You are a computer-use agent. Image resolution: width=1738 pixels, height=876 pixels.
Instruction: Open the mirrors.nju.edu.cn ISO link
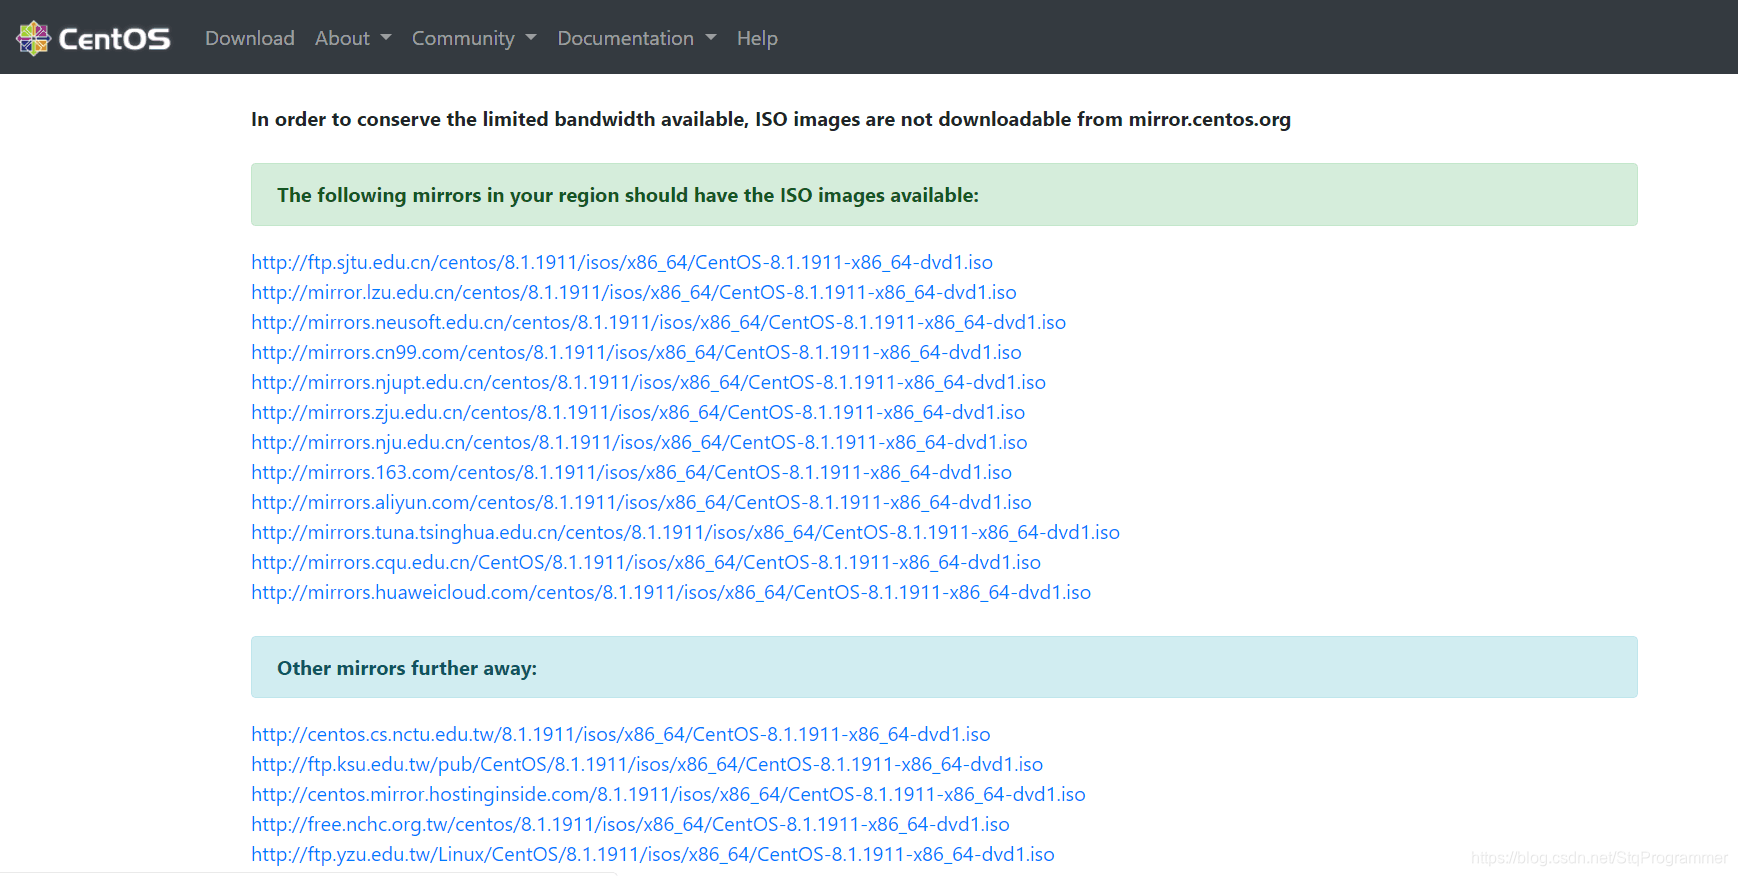tap(639, 442)
